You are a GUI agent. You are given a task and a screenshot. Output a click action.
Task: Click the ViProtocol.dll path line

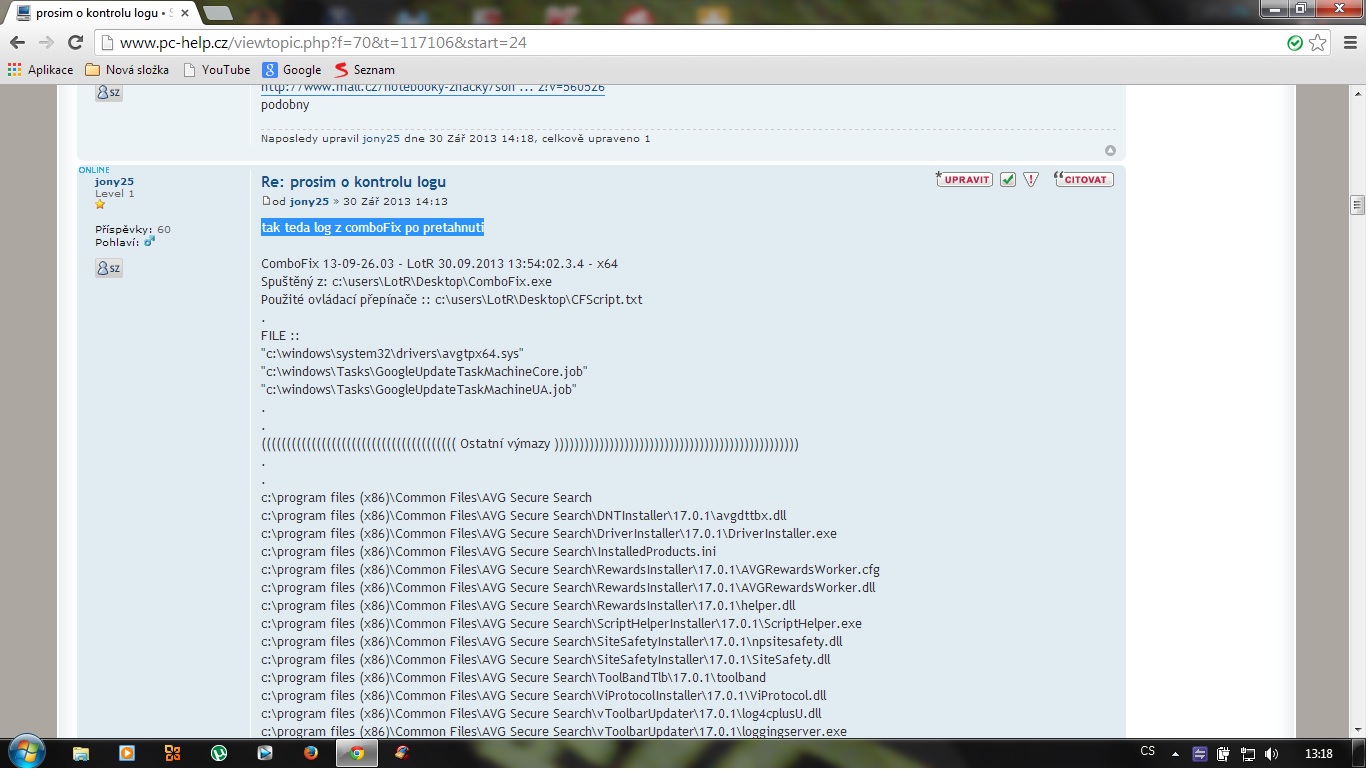coord(543,696)
